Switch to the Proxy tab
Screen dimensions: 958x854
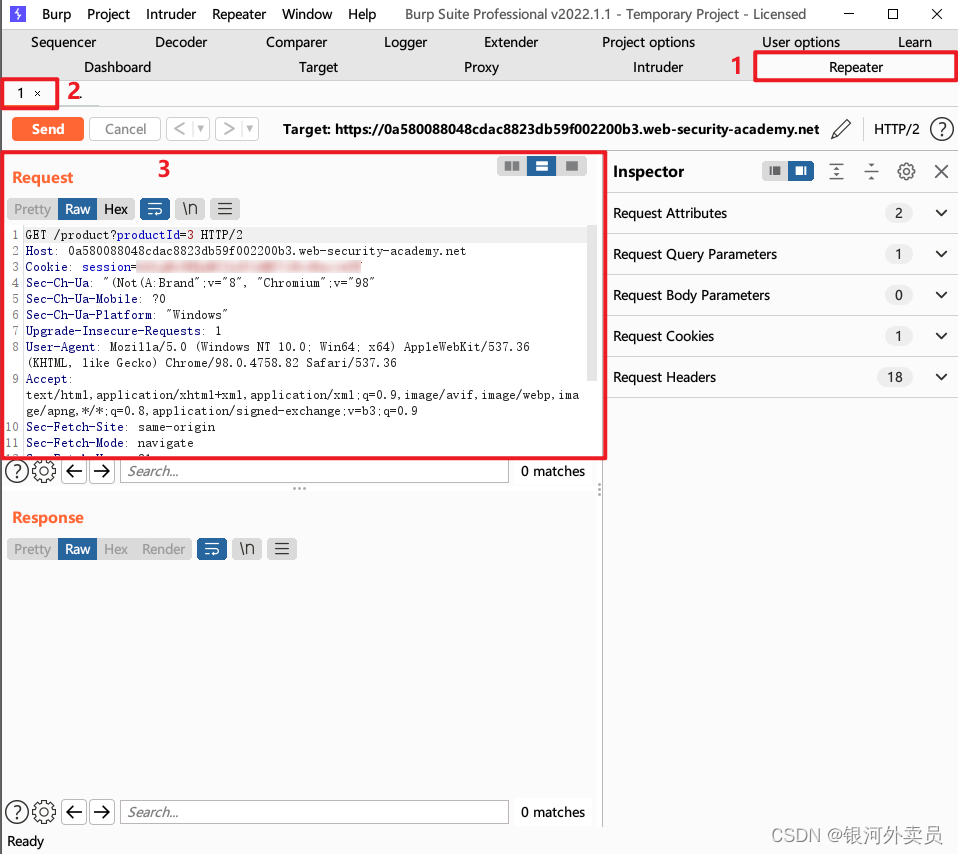481,67
